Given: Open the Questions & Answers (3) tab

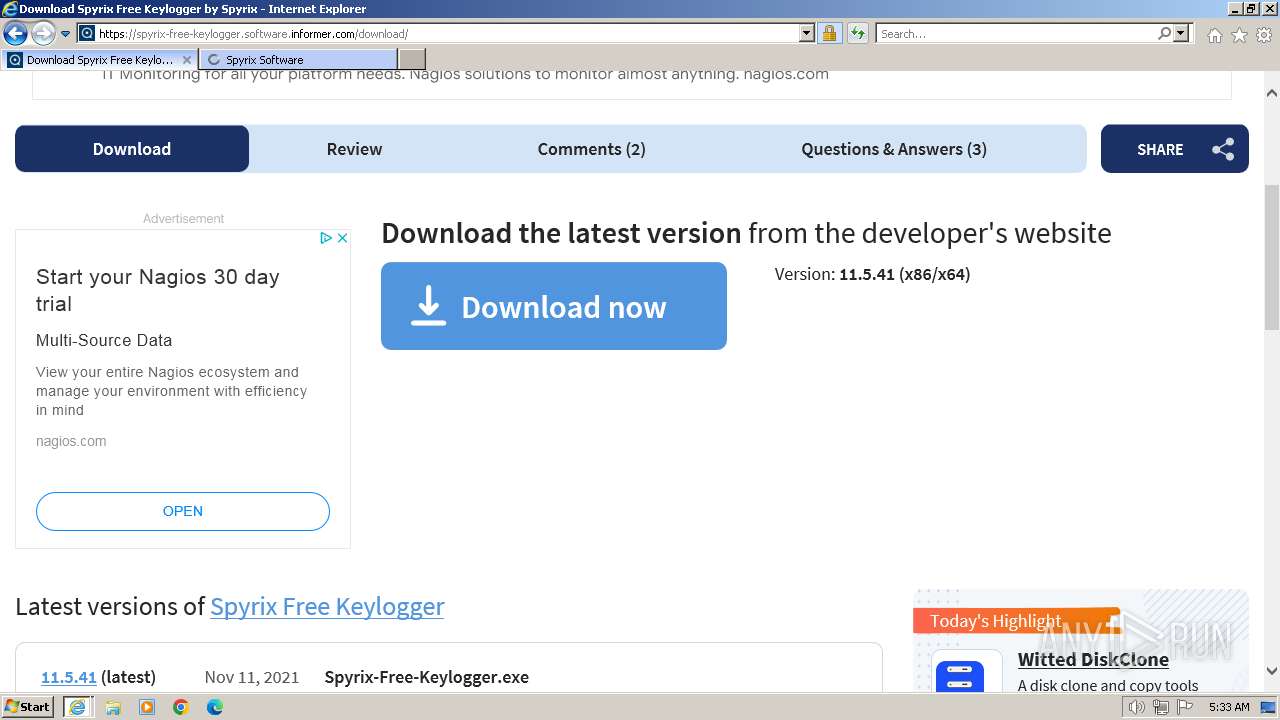Looking at the screenshot, I should 894,149.
